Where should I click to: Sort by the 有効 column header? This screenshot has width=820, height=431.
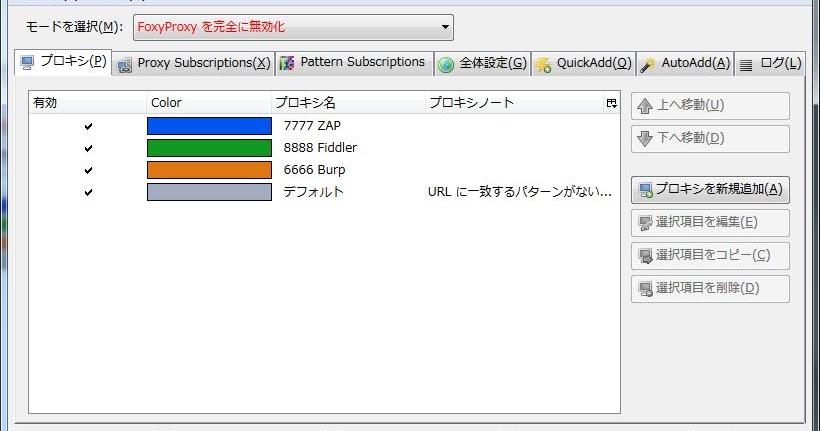click(87, 103)
